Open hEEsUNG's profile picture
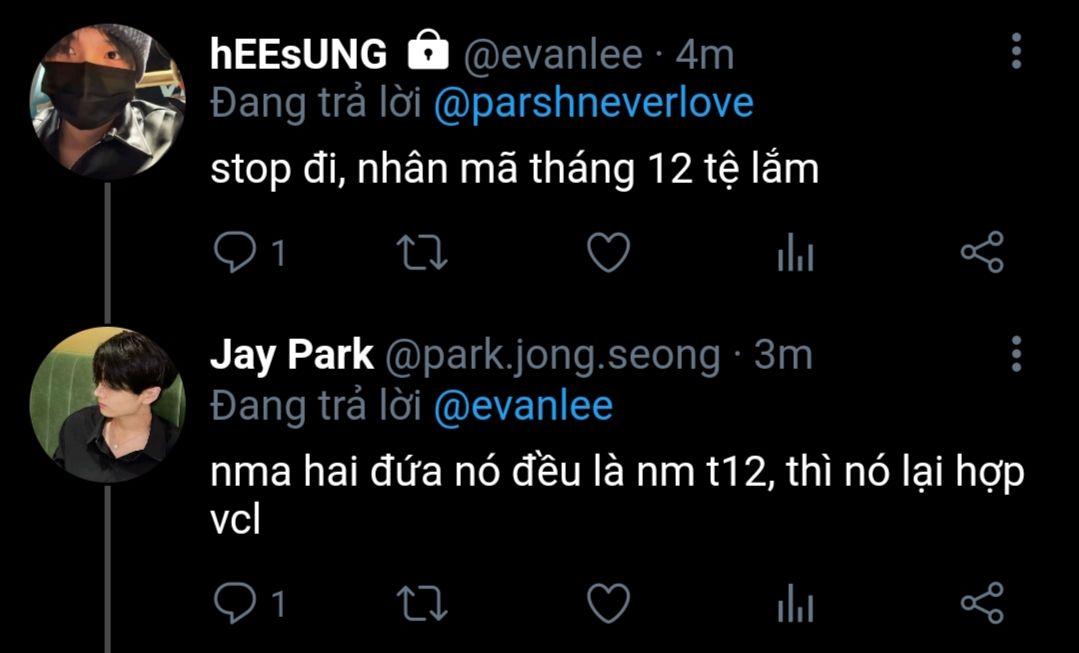 (107, 101)
